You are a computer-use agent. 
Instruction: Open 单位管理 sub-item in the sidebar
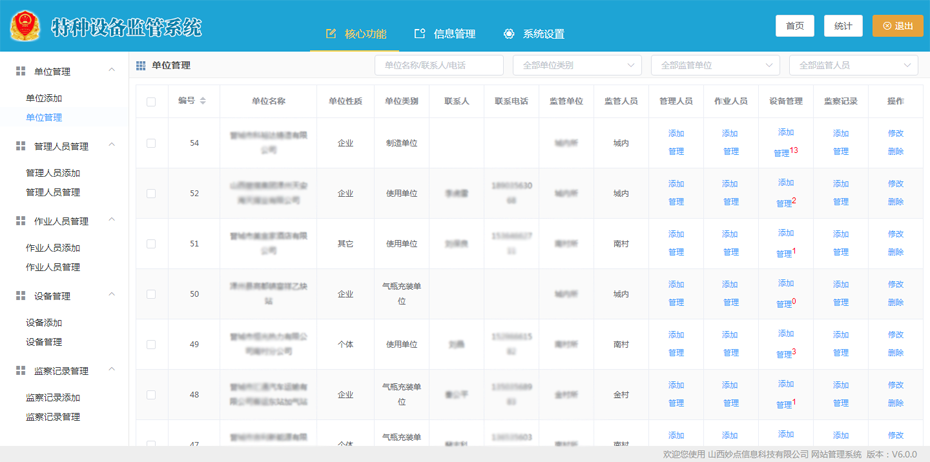pos(44,117)
